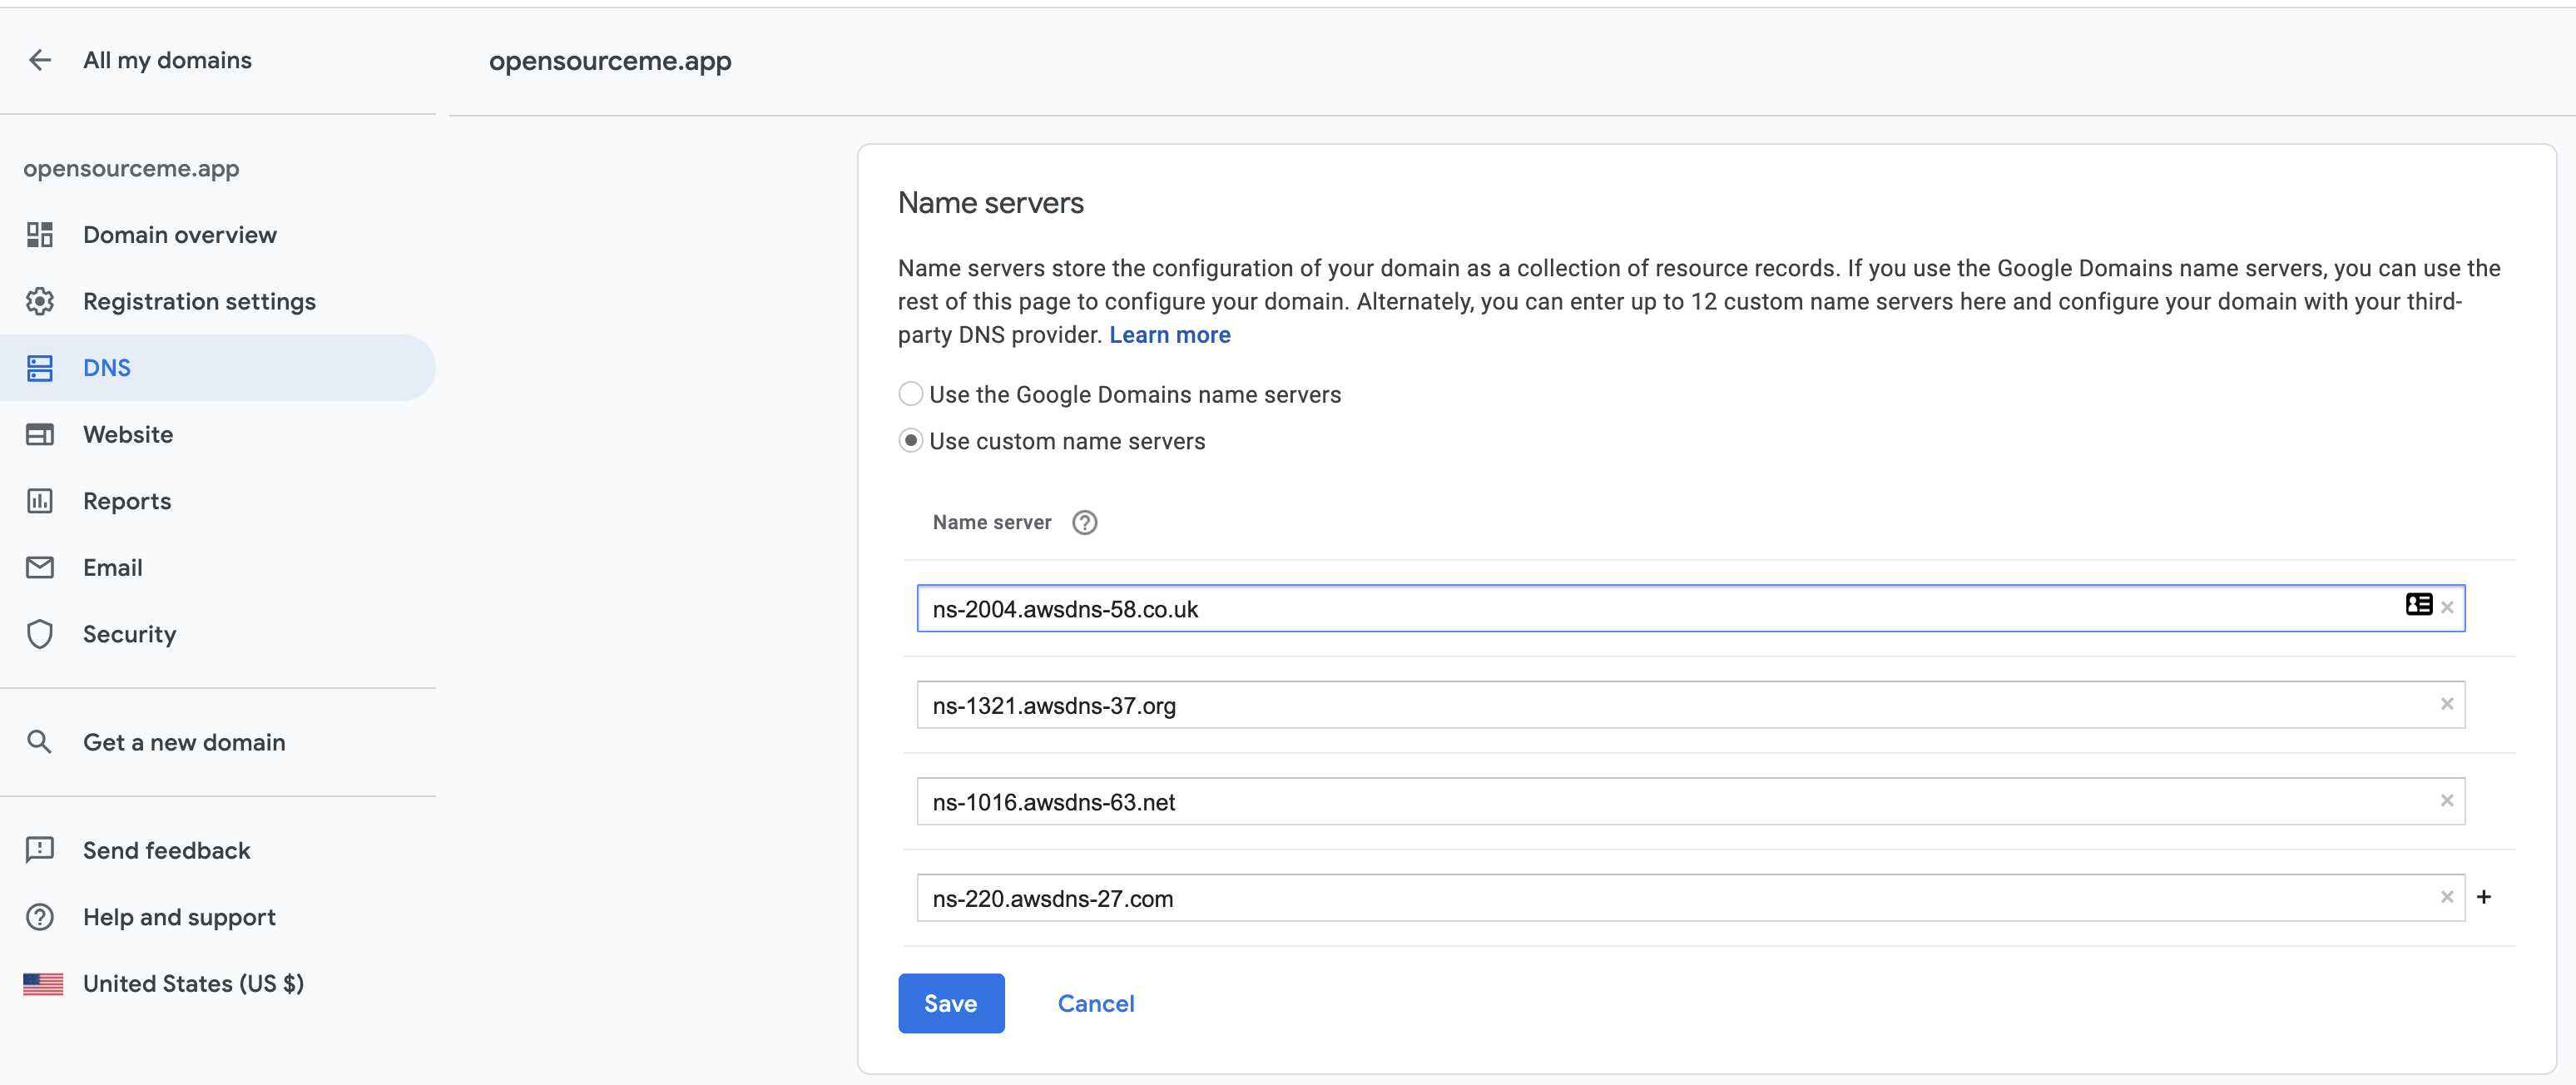The image size is (2576, 1085).
Task: Go to Email settings in sidebar
Action: (x=112, y=568)
